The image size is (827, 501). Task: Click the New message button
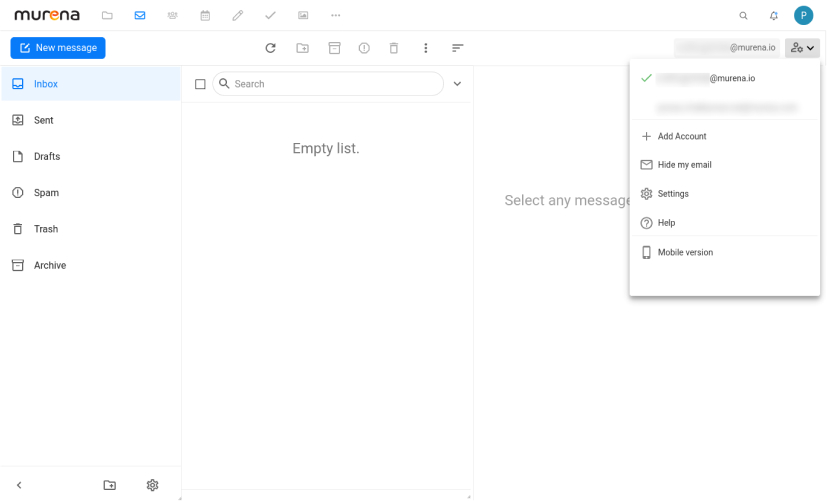tap(58, 48)
